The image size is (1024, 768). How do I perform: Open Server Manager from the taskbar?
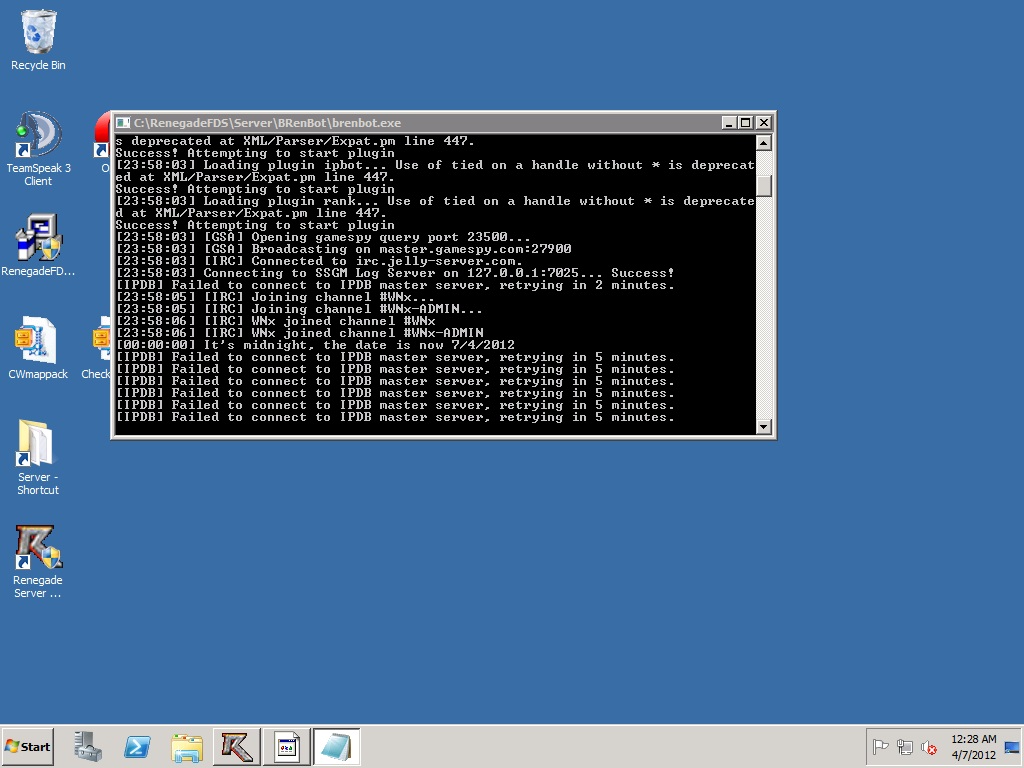[x=88, y=747]
